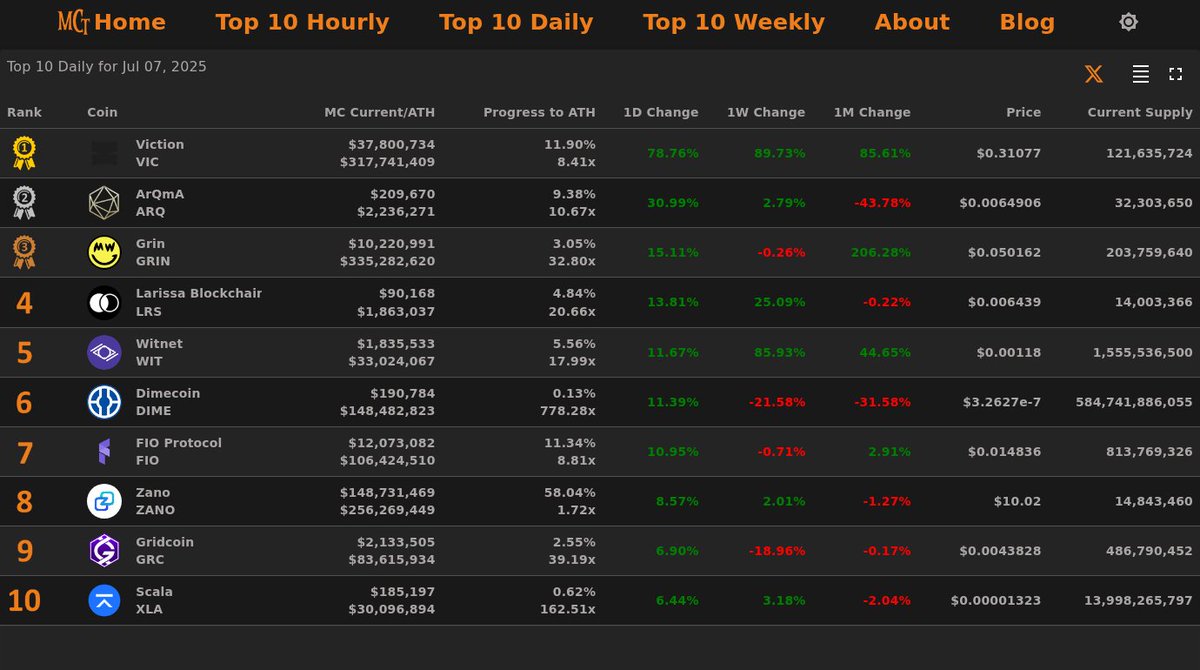
Task: Enter fullscreen mode icon
Action: pyautogui.click(x=1175, y=73)
